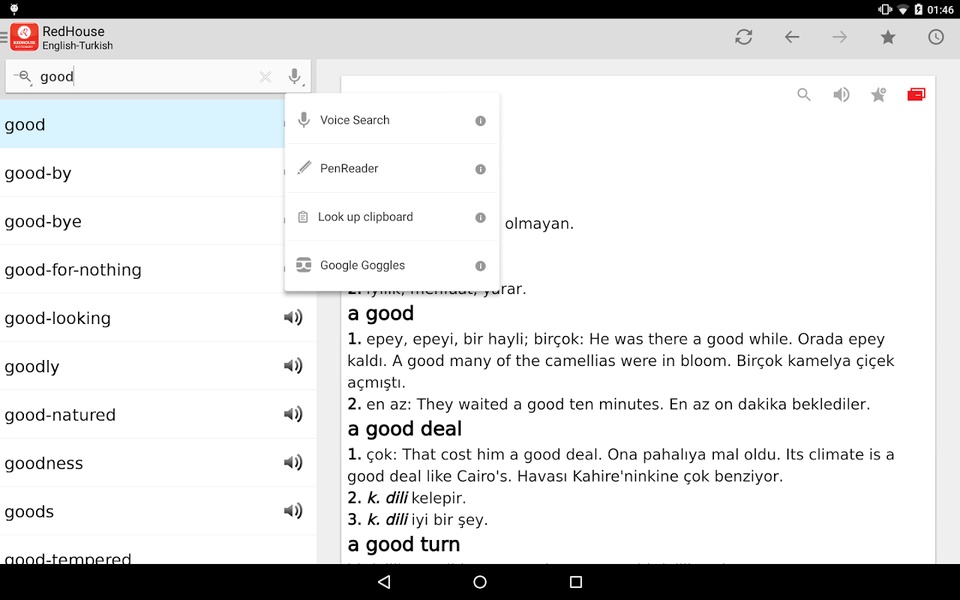Viewport: 960px width, 600px height.
Task: Play pronunciation for goodly
Action: click(293, 366)
